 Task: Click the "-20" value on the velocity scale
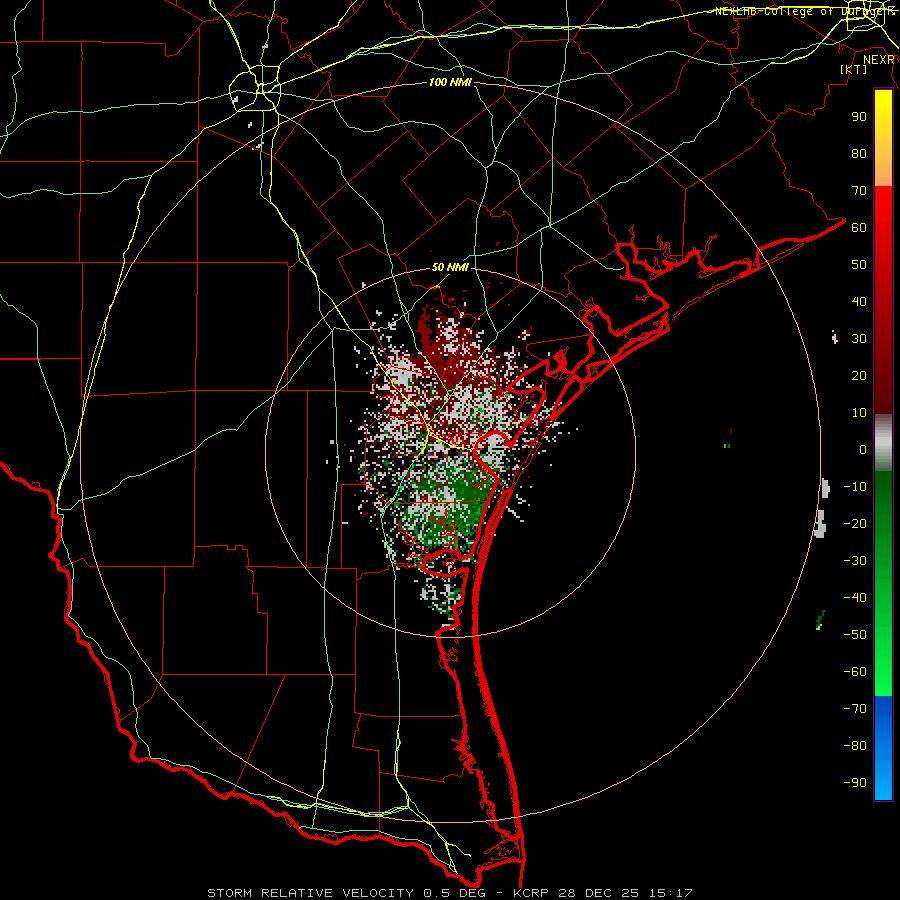click(855, 524)
